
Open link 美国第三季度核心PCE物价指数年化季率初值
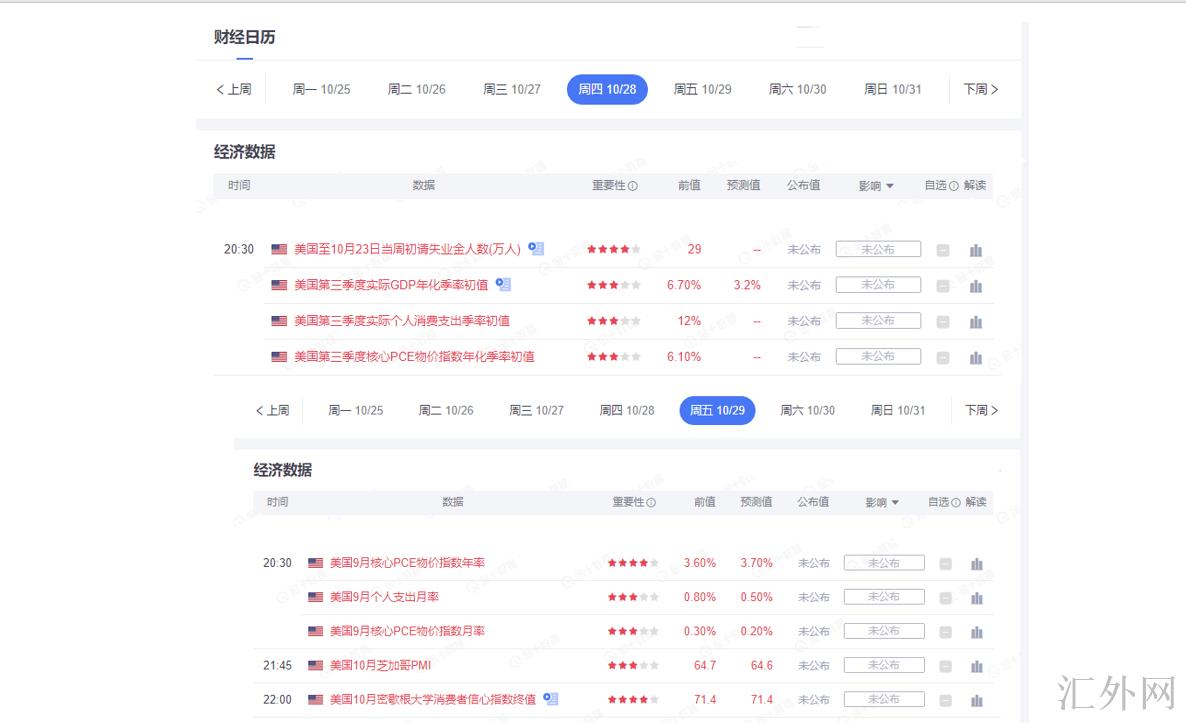(x=414, y=356)
